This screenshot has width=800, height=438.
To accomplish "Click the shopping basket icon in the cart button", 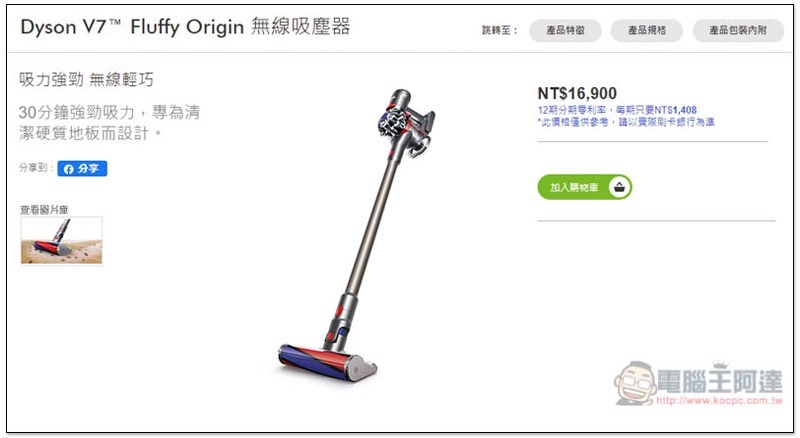I will coord(619,187).
